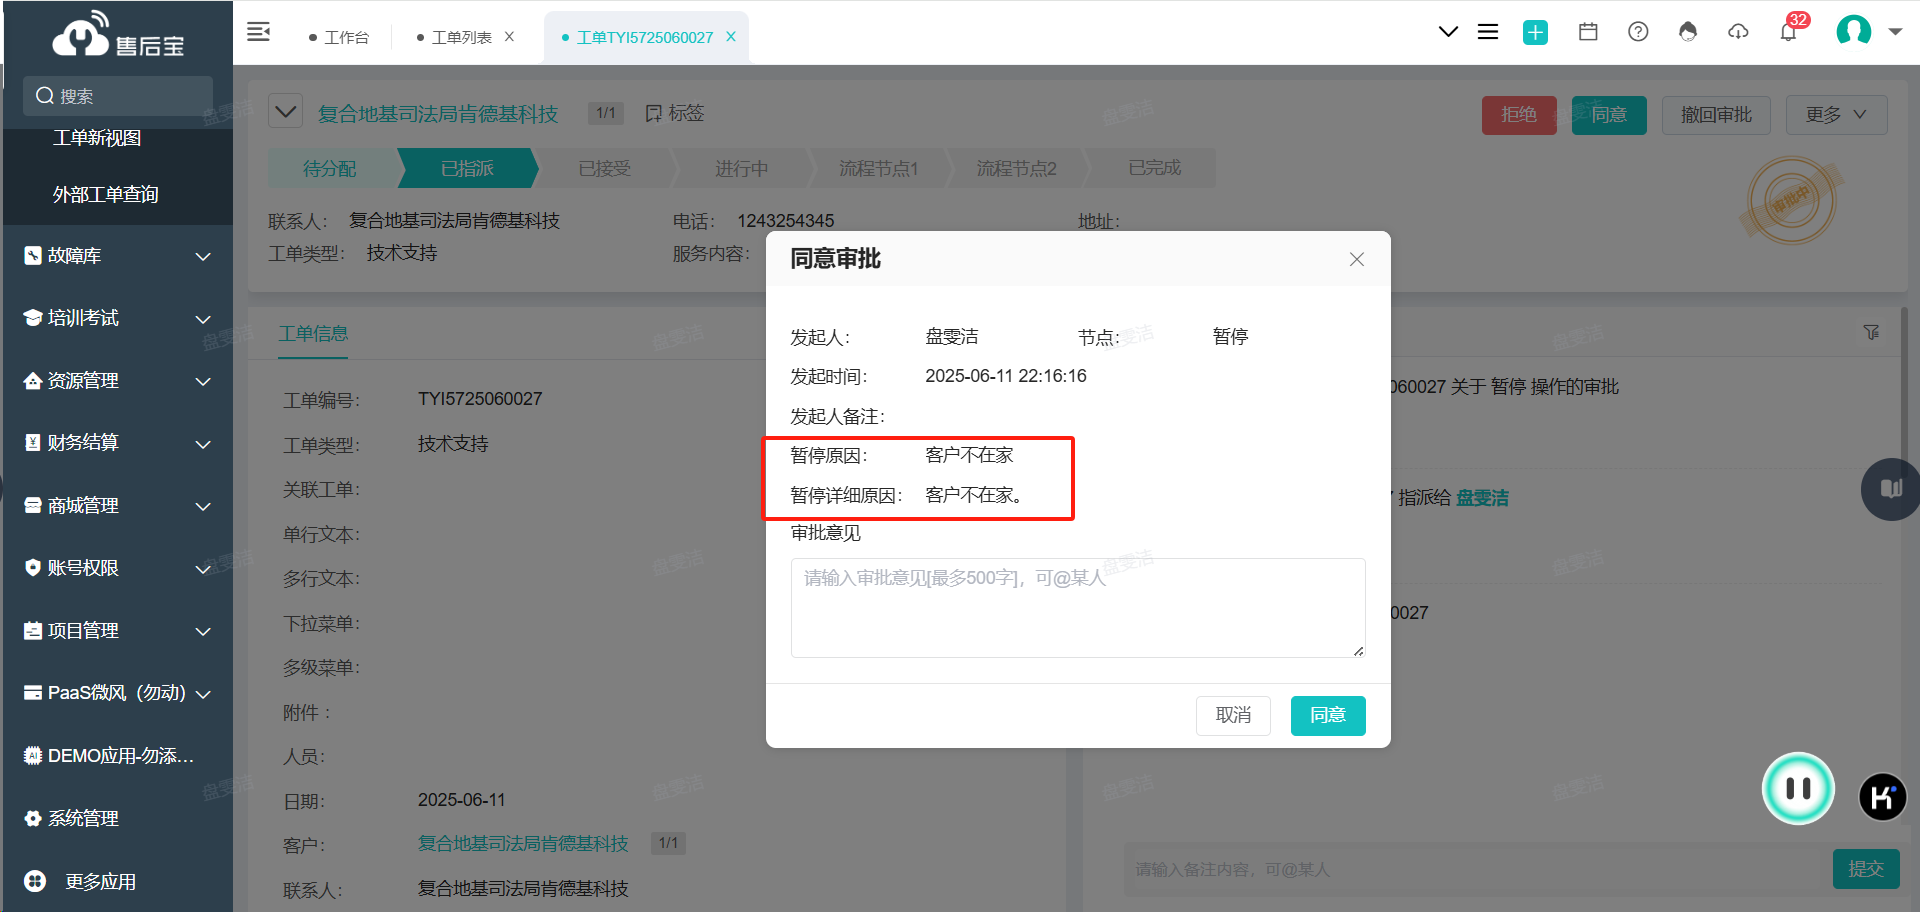This screenshot has height=912, width=1920.
Task: Click the user avatar icon
Action: point(1854,31)
